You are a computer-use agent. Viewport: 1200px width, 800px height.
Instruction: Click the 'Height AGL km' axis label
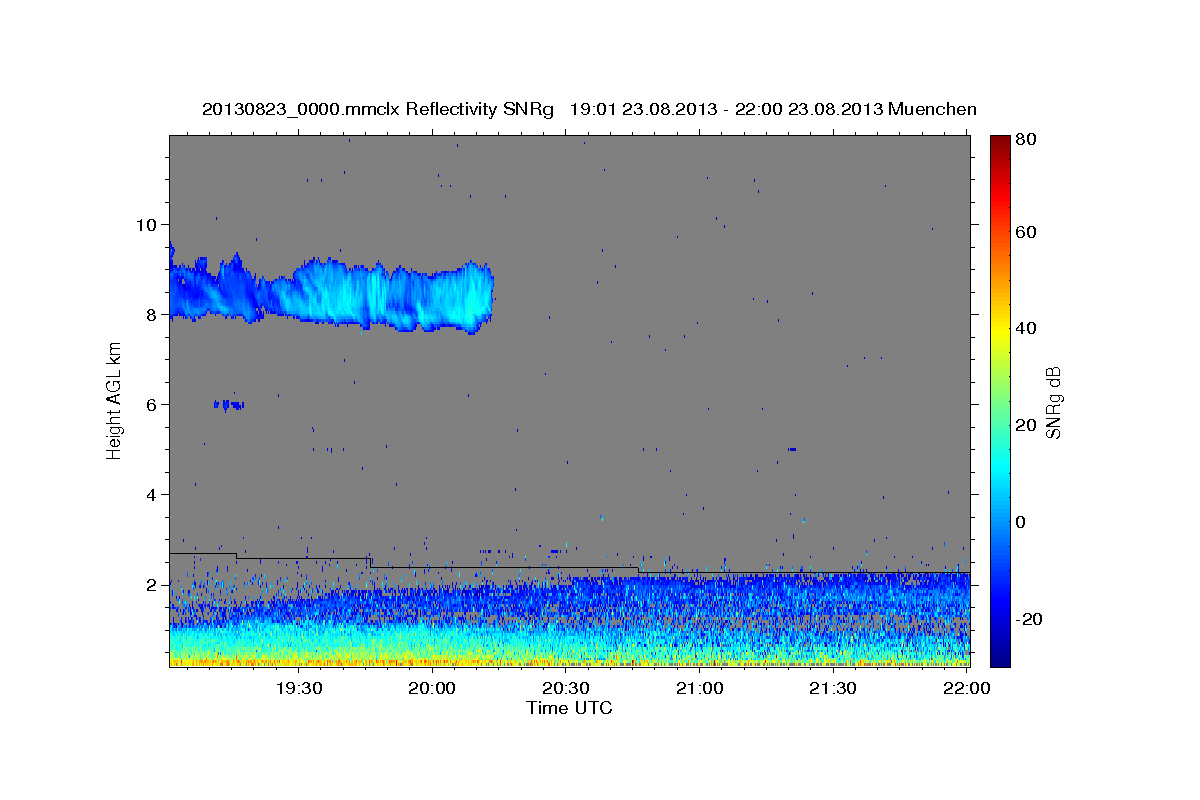coord(115,400)
